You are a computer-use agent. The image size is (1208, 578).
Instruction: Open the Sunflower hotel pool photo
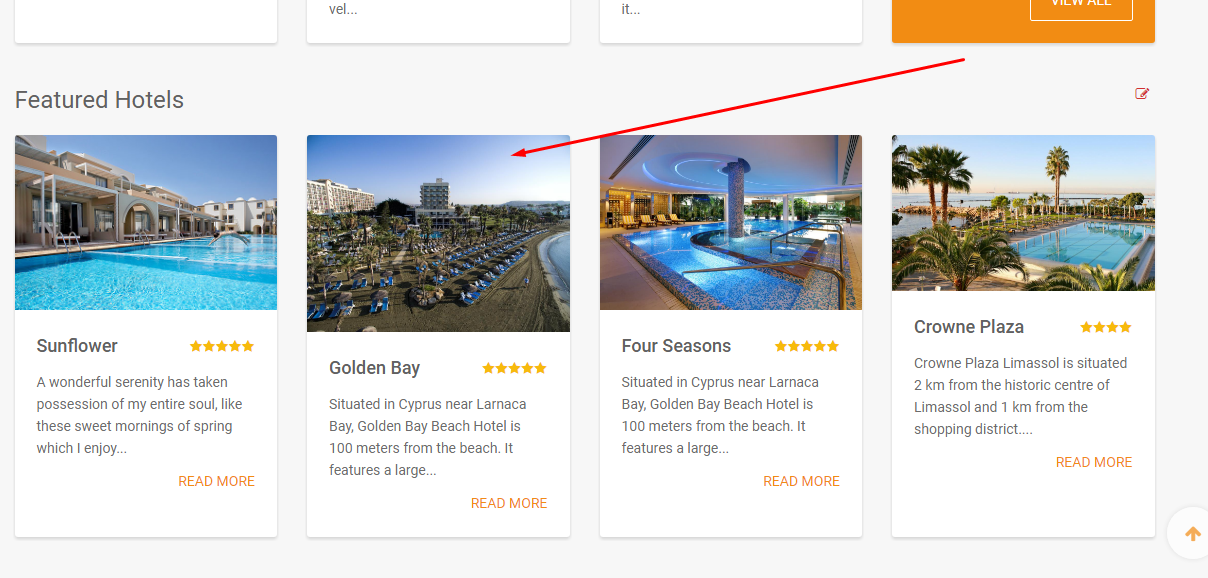click(146, 223)
